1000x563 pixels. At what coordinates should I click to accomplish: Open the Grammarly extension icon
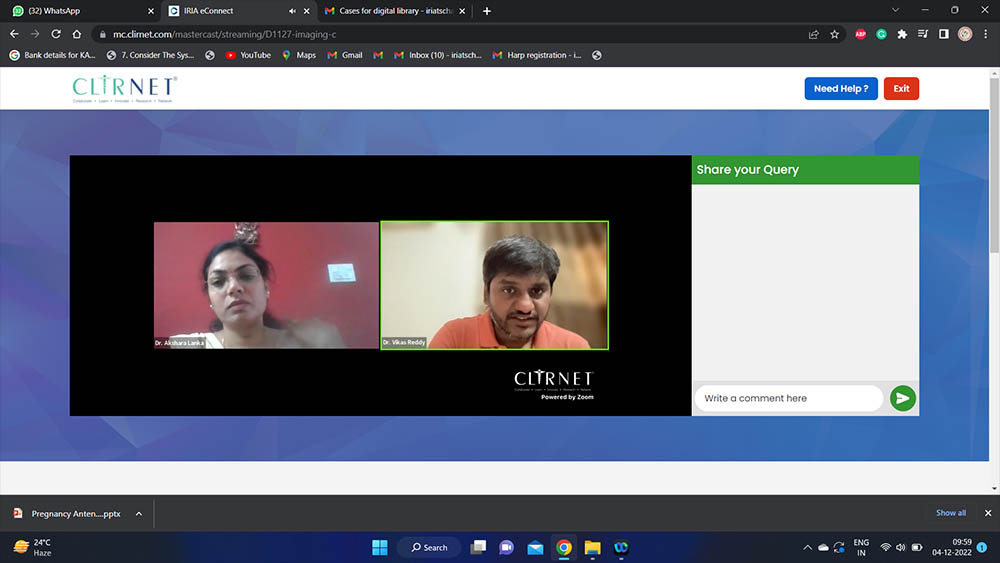(881, 34)
